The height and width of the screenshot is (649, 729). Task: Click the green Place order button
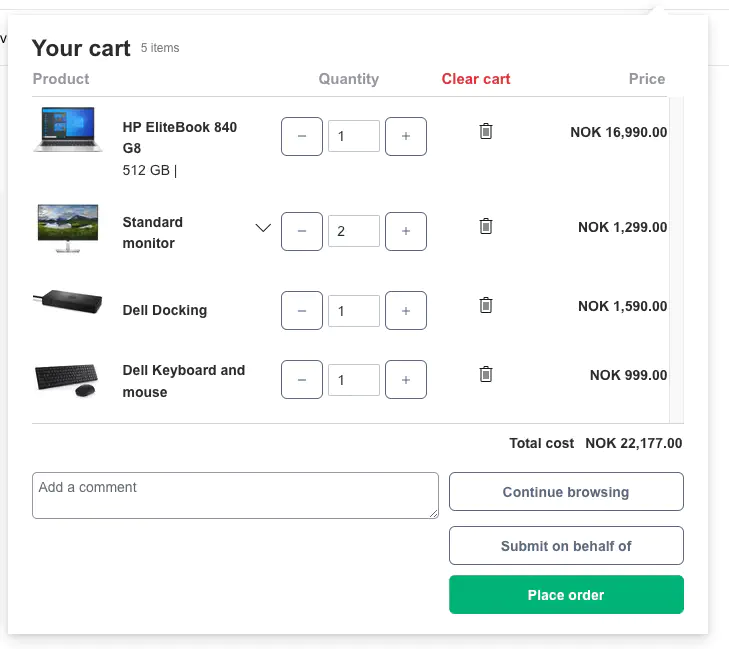click(x=566, y=595)
